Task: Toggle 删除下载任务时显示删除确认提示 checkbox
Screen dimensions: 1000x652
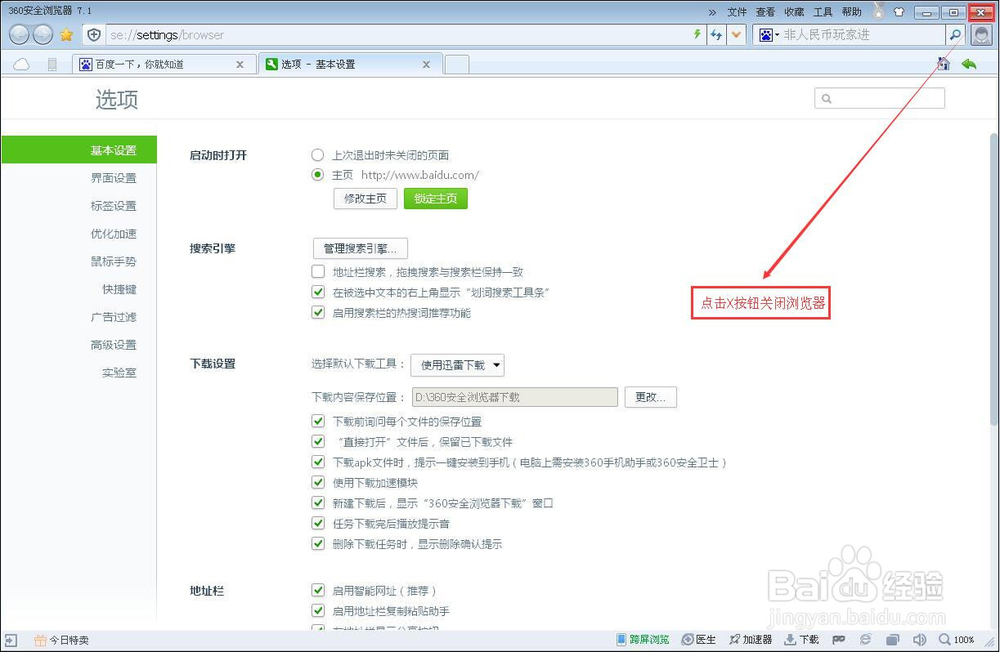Action: [318, 543]
